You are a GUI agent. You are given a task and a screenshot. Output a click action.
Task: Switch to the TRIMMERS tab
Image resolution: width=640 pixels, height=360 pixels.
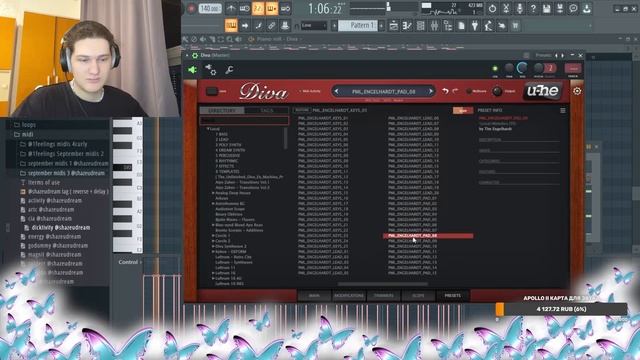[x=384, y=296]
